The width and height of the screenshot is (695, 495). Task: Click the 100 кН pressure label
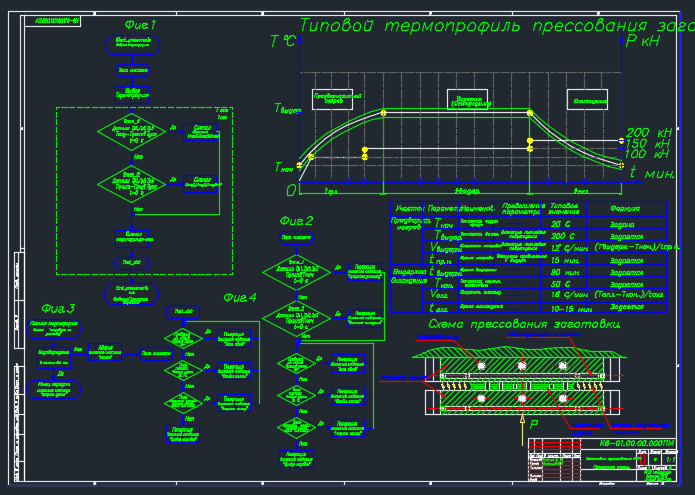pos(648,155)
